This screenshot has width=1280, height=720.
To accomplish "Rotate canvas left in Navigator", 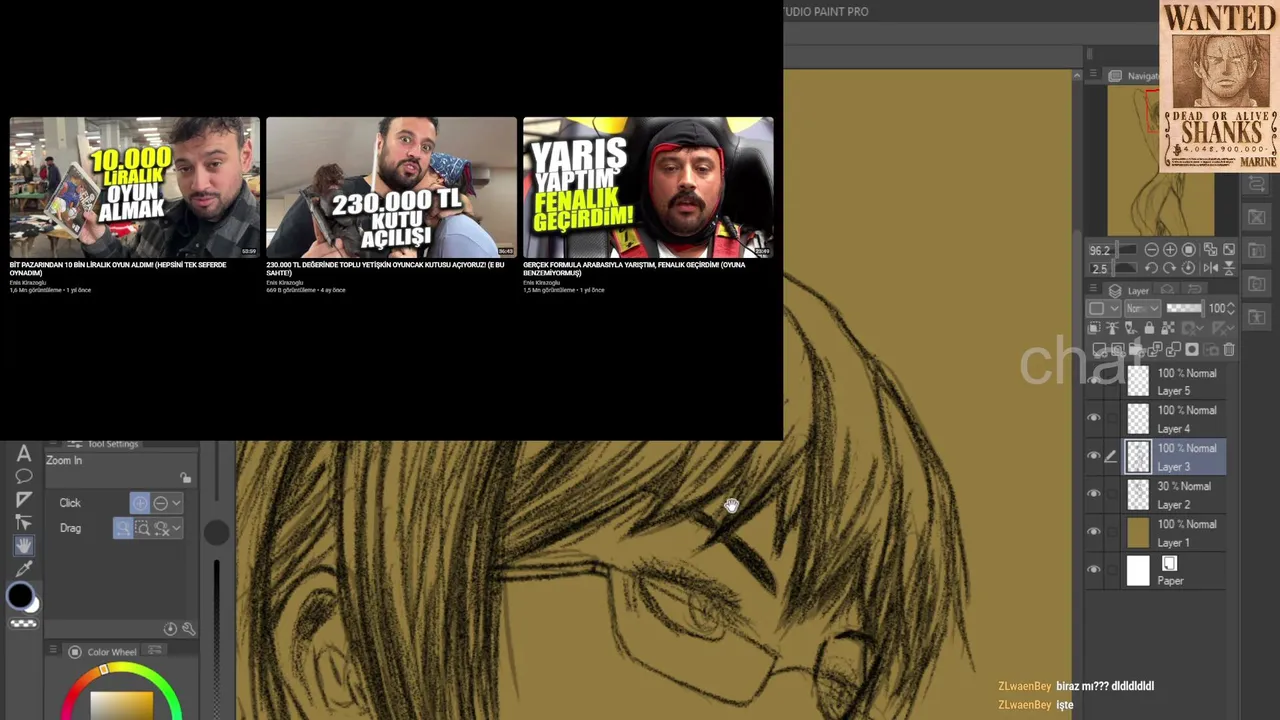I will [1152, 268].
